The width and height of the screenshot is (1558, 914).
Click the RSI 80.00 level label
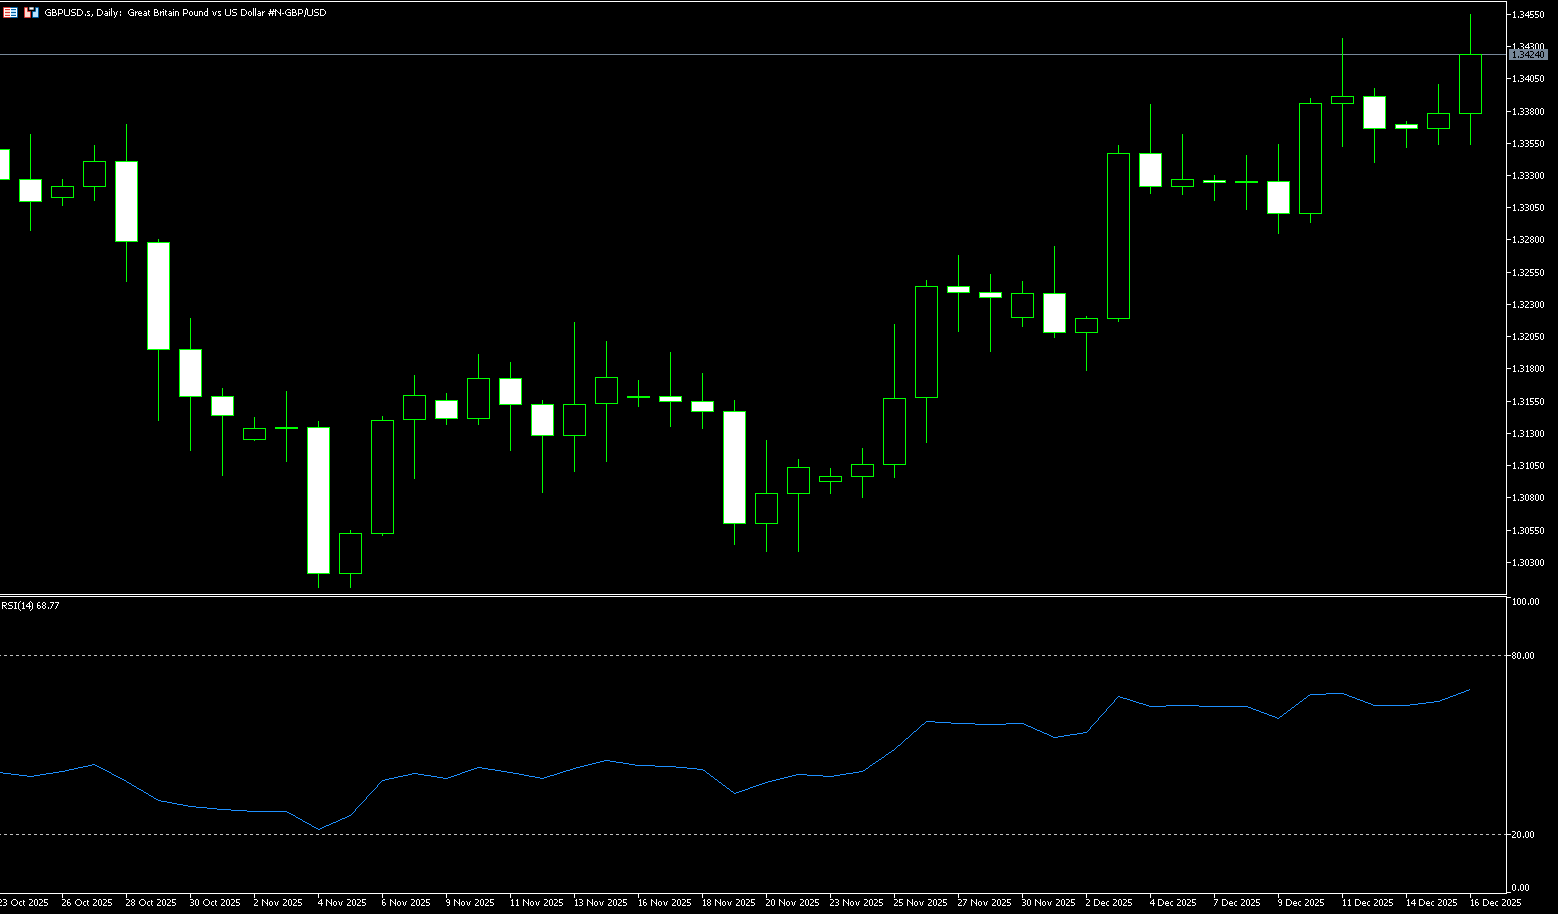[x=1523, y=656]
